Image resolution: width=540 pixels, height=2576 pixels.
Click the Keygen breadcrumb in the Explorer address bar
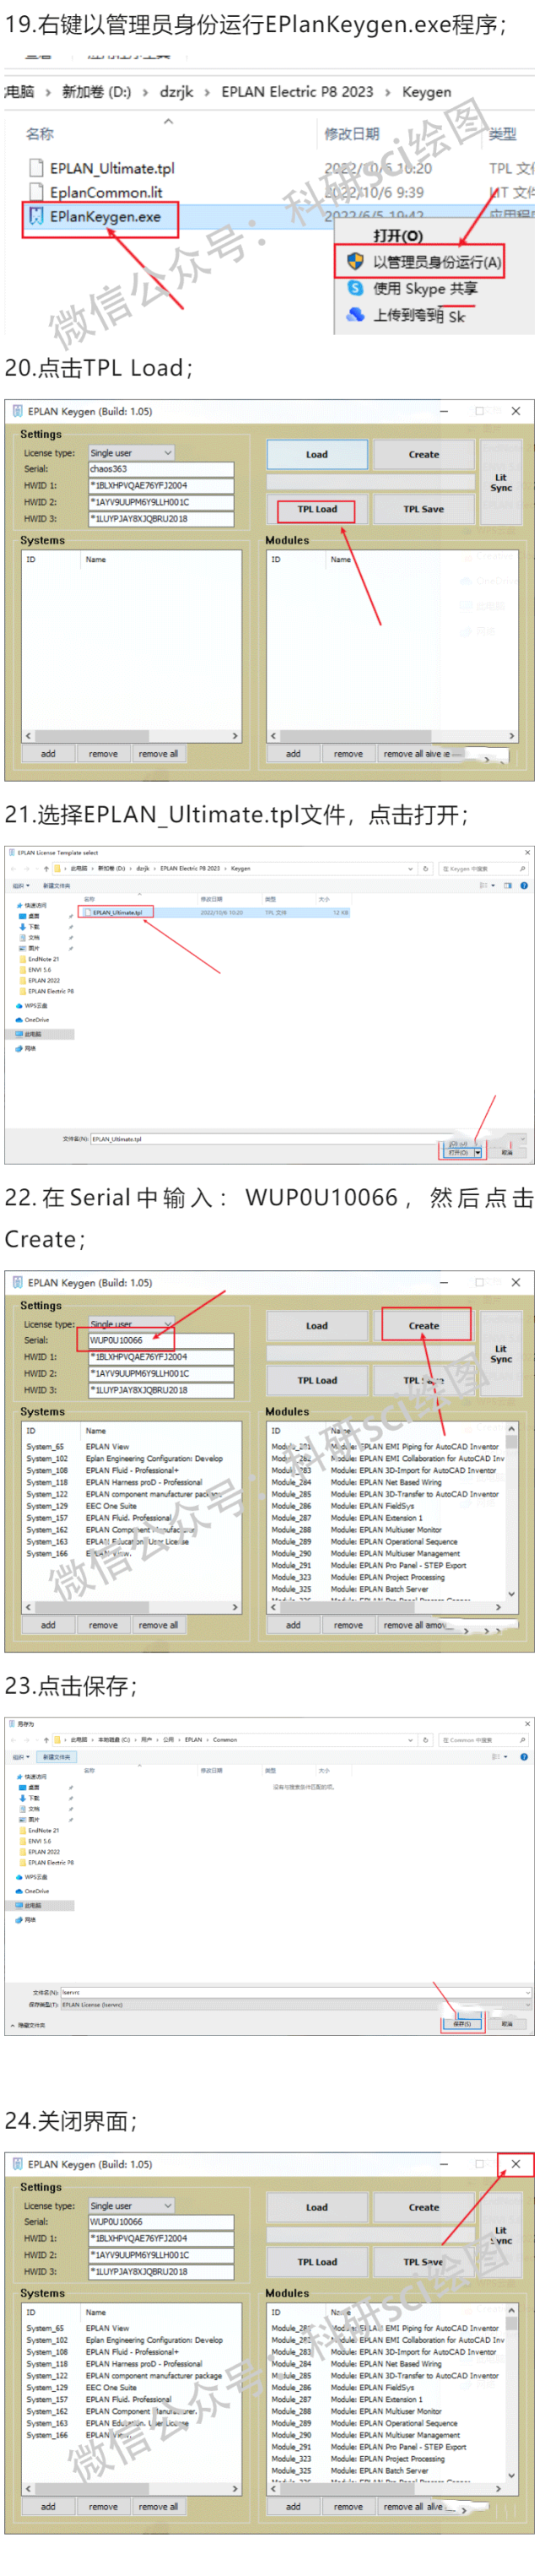point(427,92)
